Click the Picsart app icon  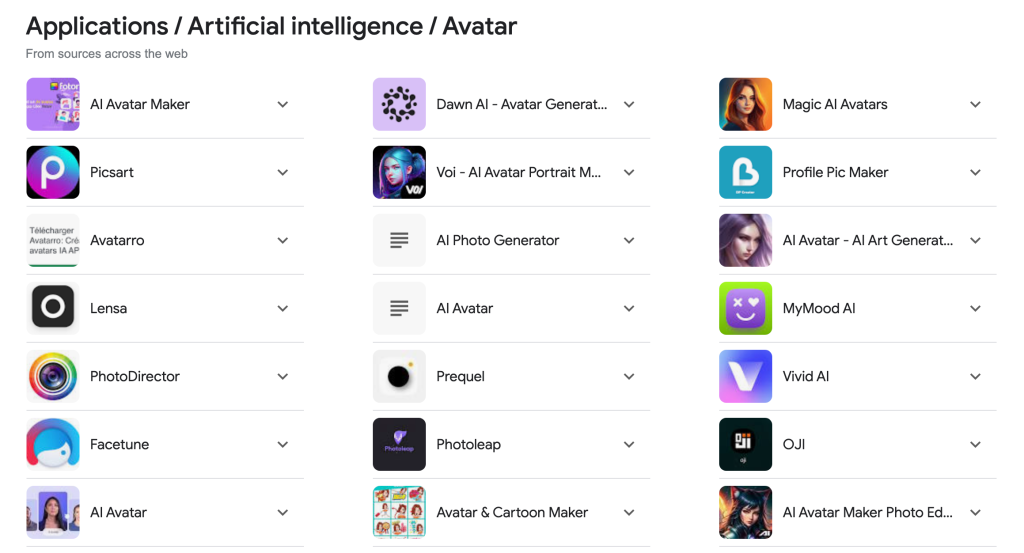[x=53, y=172]
